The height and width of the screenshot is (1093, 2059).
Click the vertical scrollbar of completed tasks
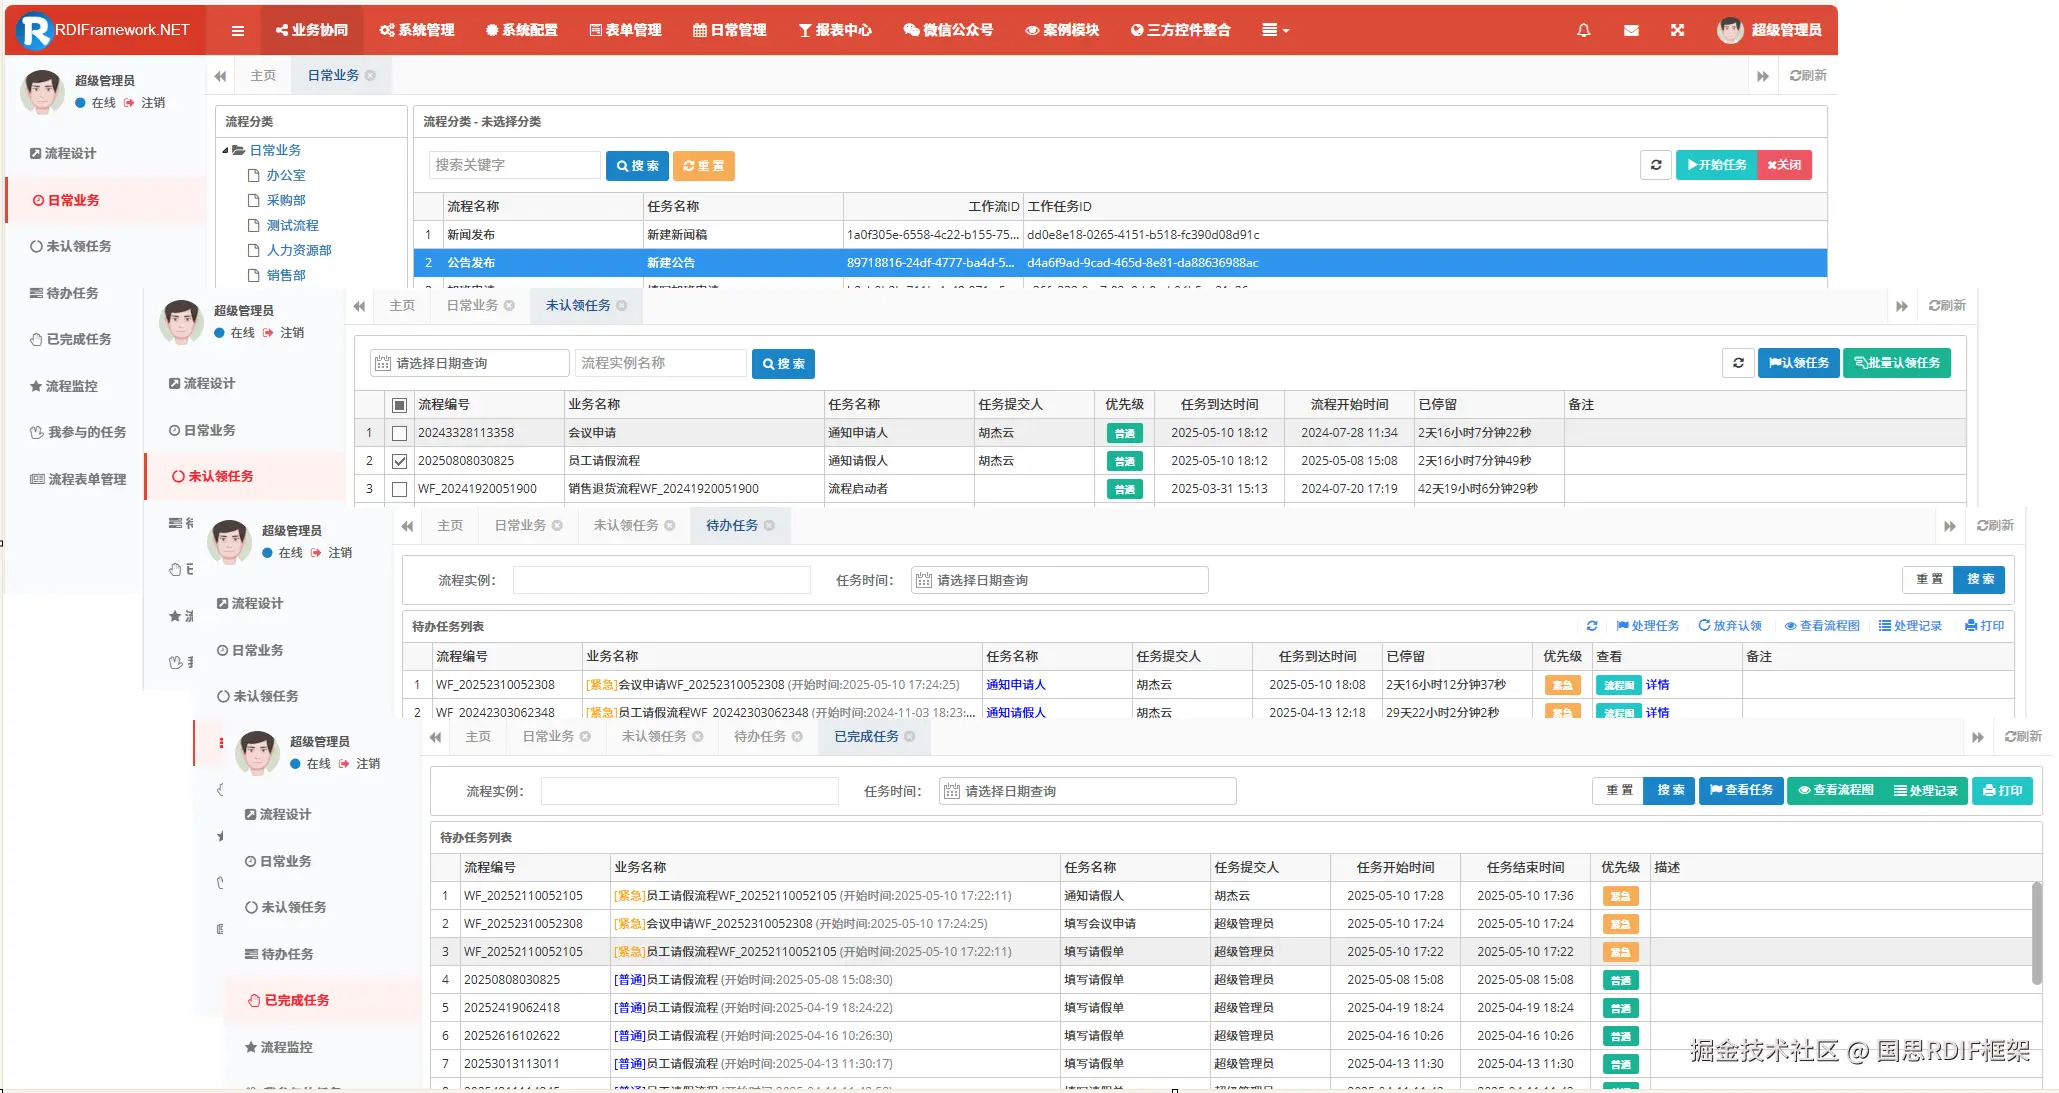[2036, 933]
